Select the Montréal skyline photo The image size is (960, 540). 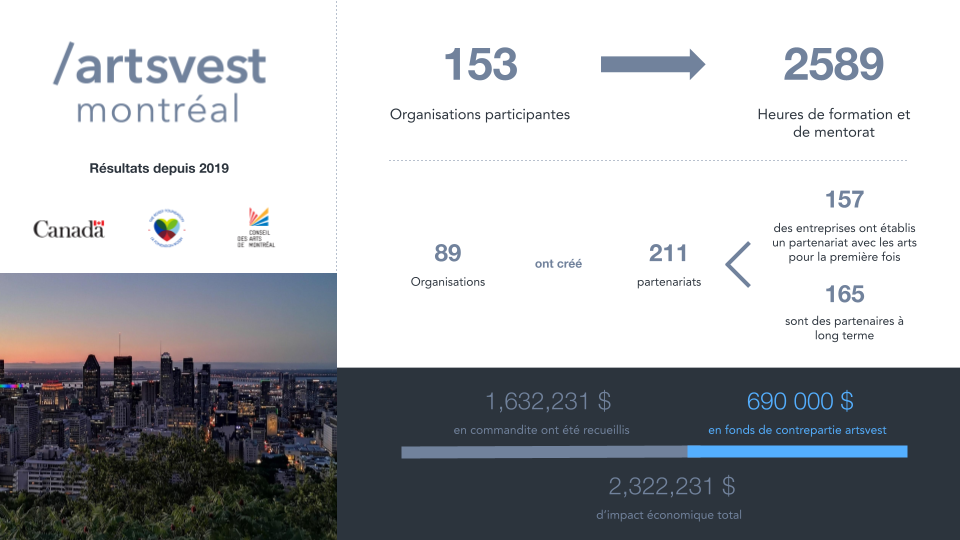[x=168, y=406]
